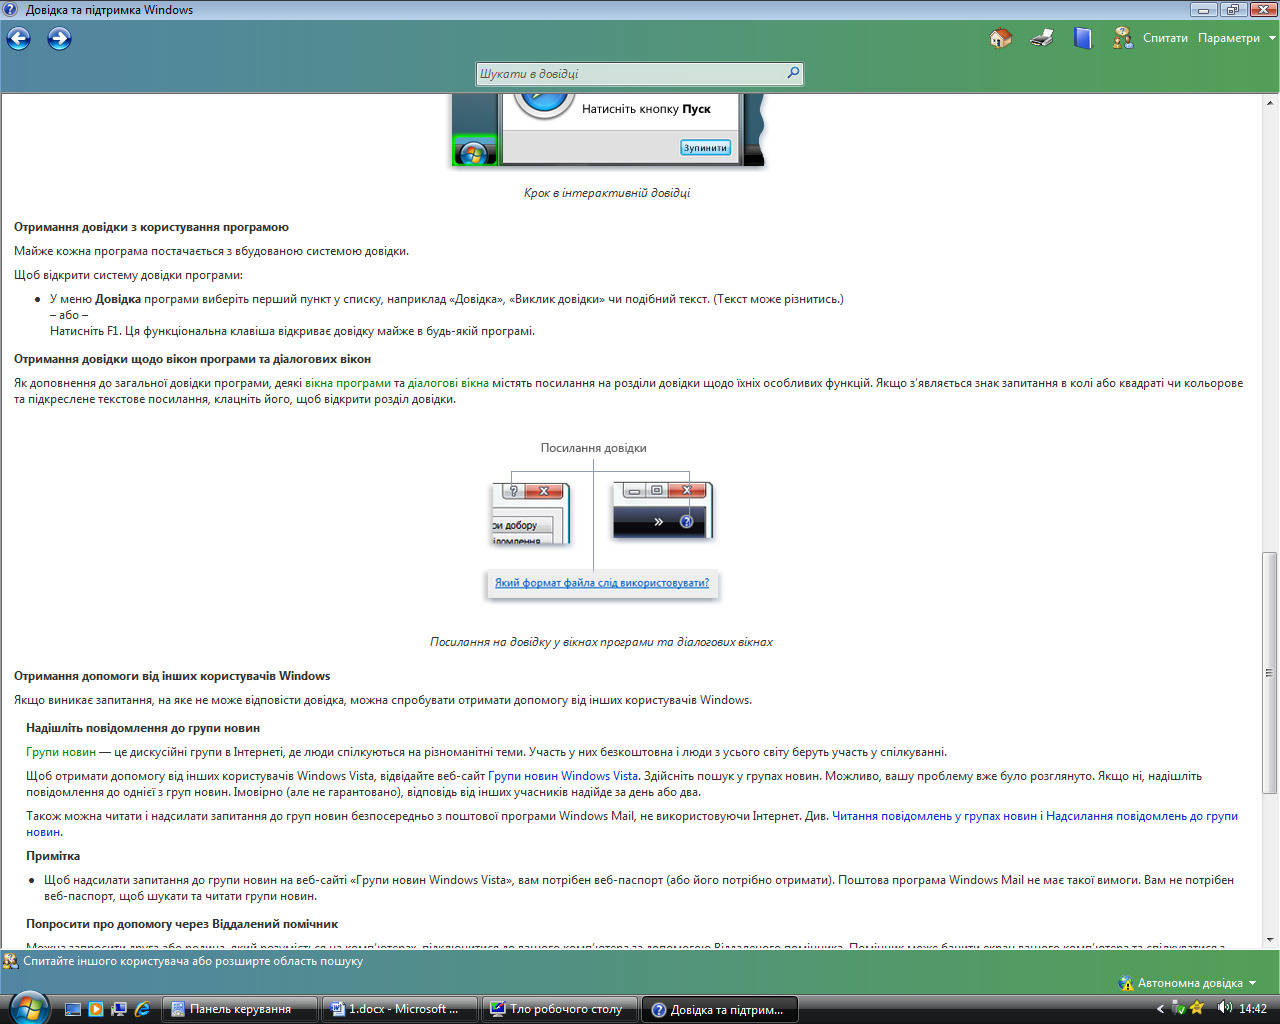1280x1024 pixels.
Task: Click Switch between windows quick launch icon
Action: (x=119, y=1009)
